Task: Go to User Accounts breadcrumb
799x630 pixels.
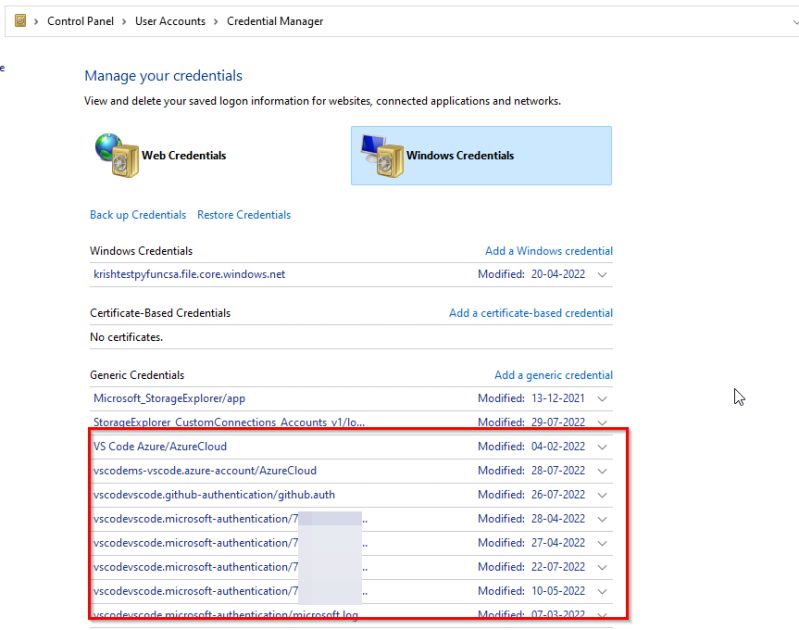Action: coord(170,21)
